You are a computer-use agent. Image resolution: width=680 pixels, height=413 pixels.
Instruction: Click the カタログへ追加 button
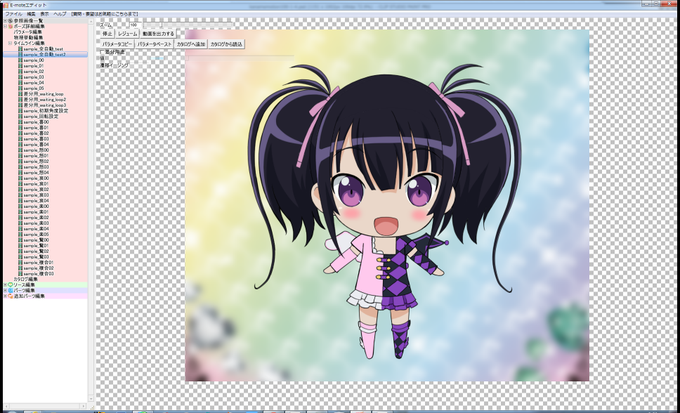191,44
